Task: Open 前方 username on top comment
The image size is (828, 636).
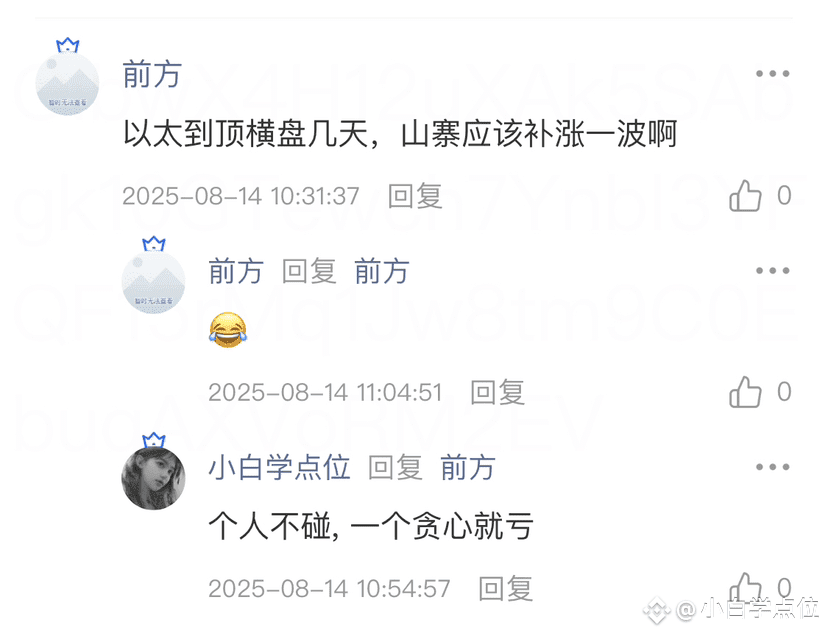Action: [152, 74]
